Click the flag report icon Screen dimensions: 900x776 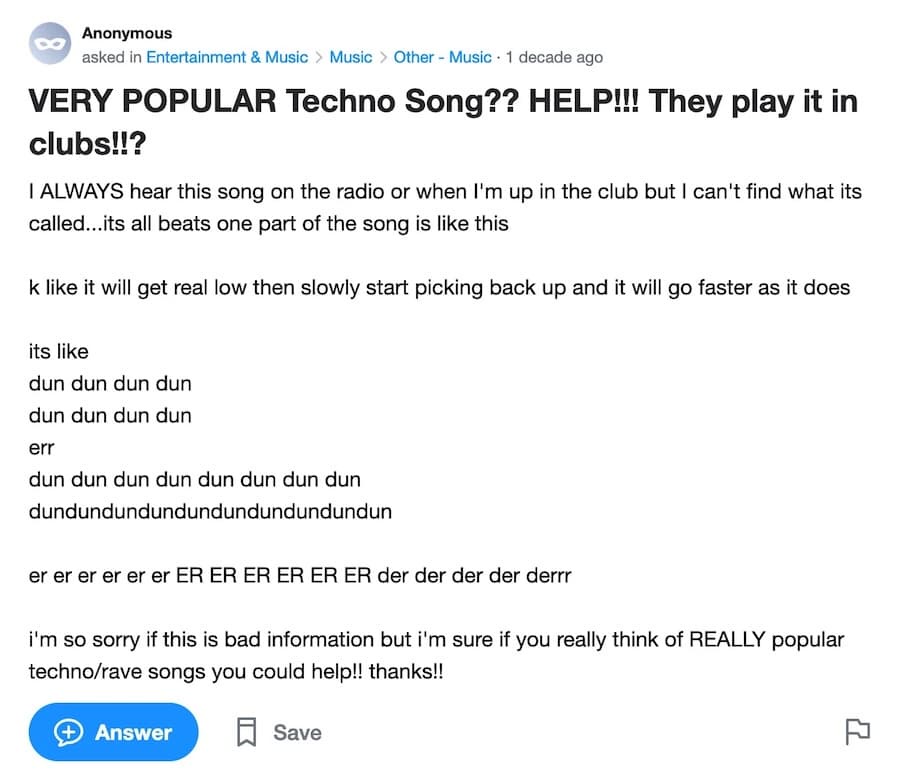[x=858, y=732]
